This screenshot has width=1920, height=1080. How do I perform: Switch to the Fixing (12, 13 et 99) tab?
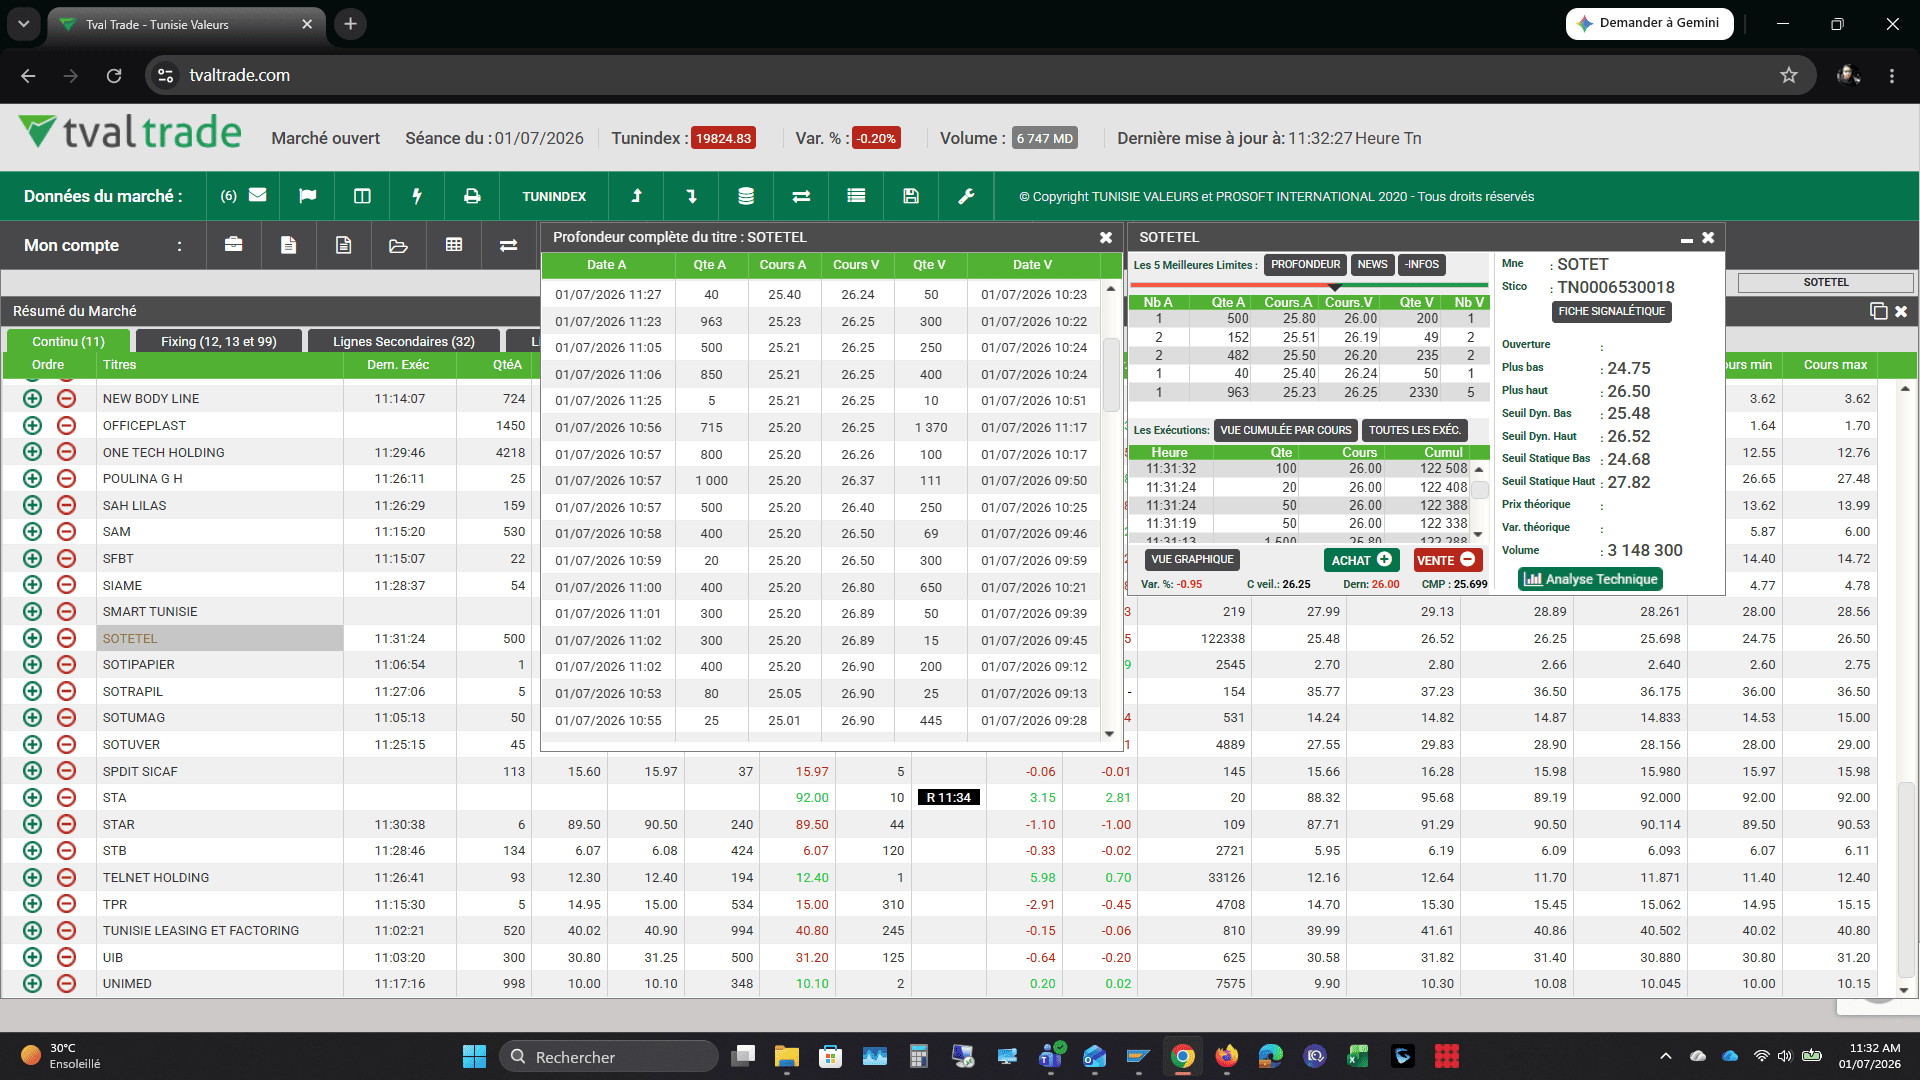coord(219,342)
